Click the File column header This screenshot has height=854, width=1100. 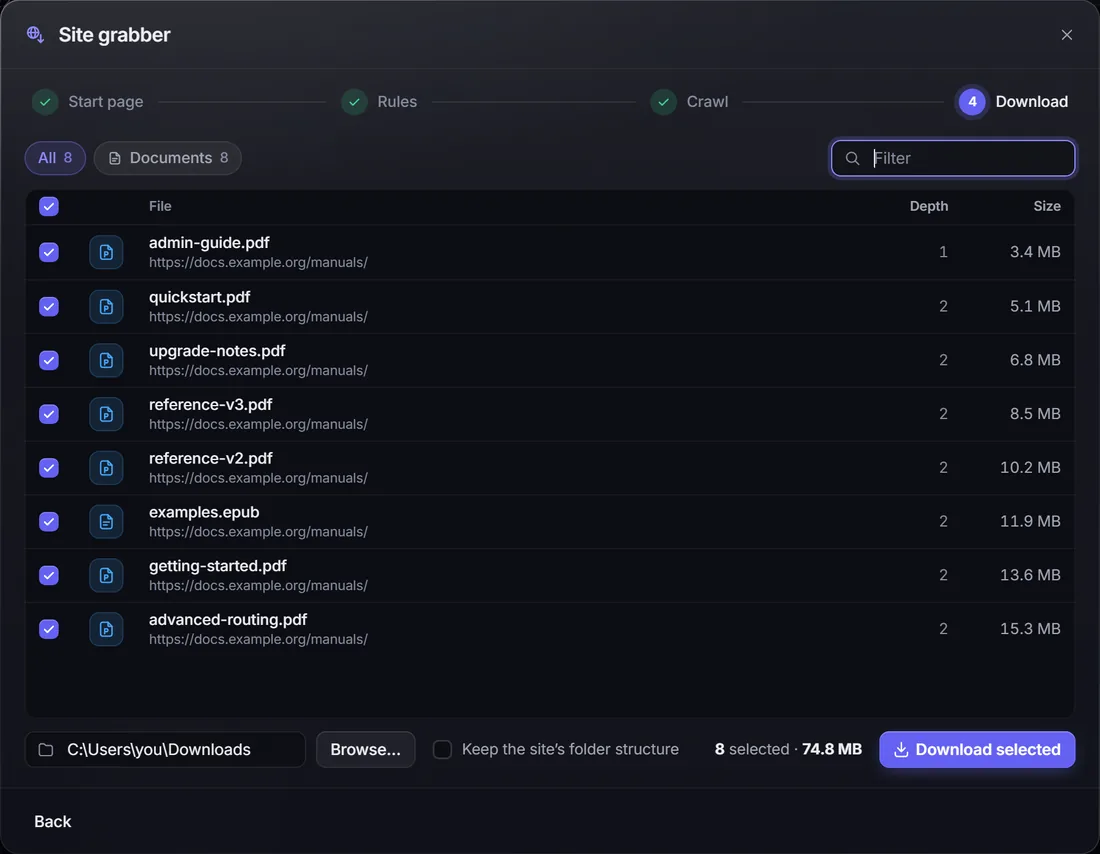[160, 206]
